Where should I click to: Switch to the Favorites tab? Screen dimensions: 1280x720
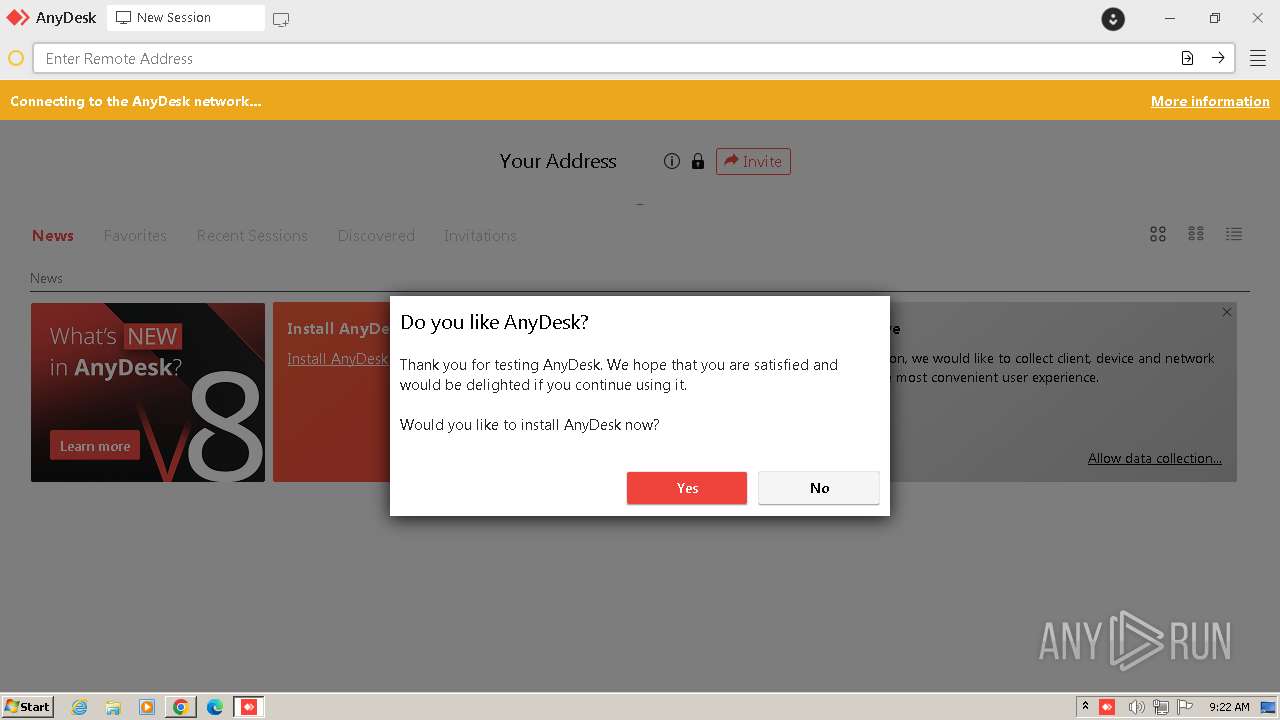point(135,236)
